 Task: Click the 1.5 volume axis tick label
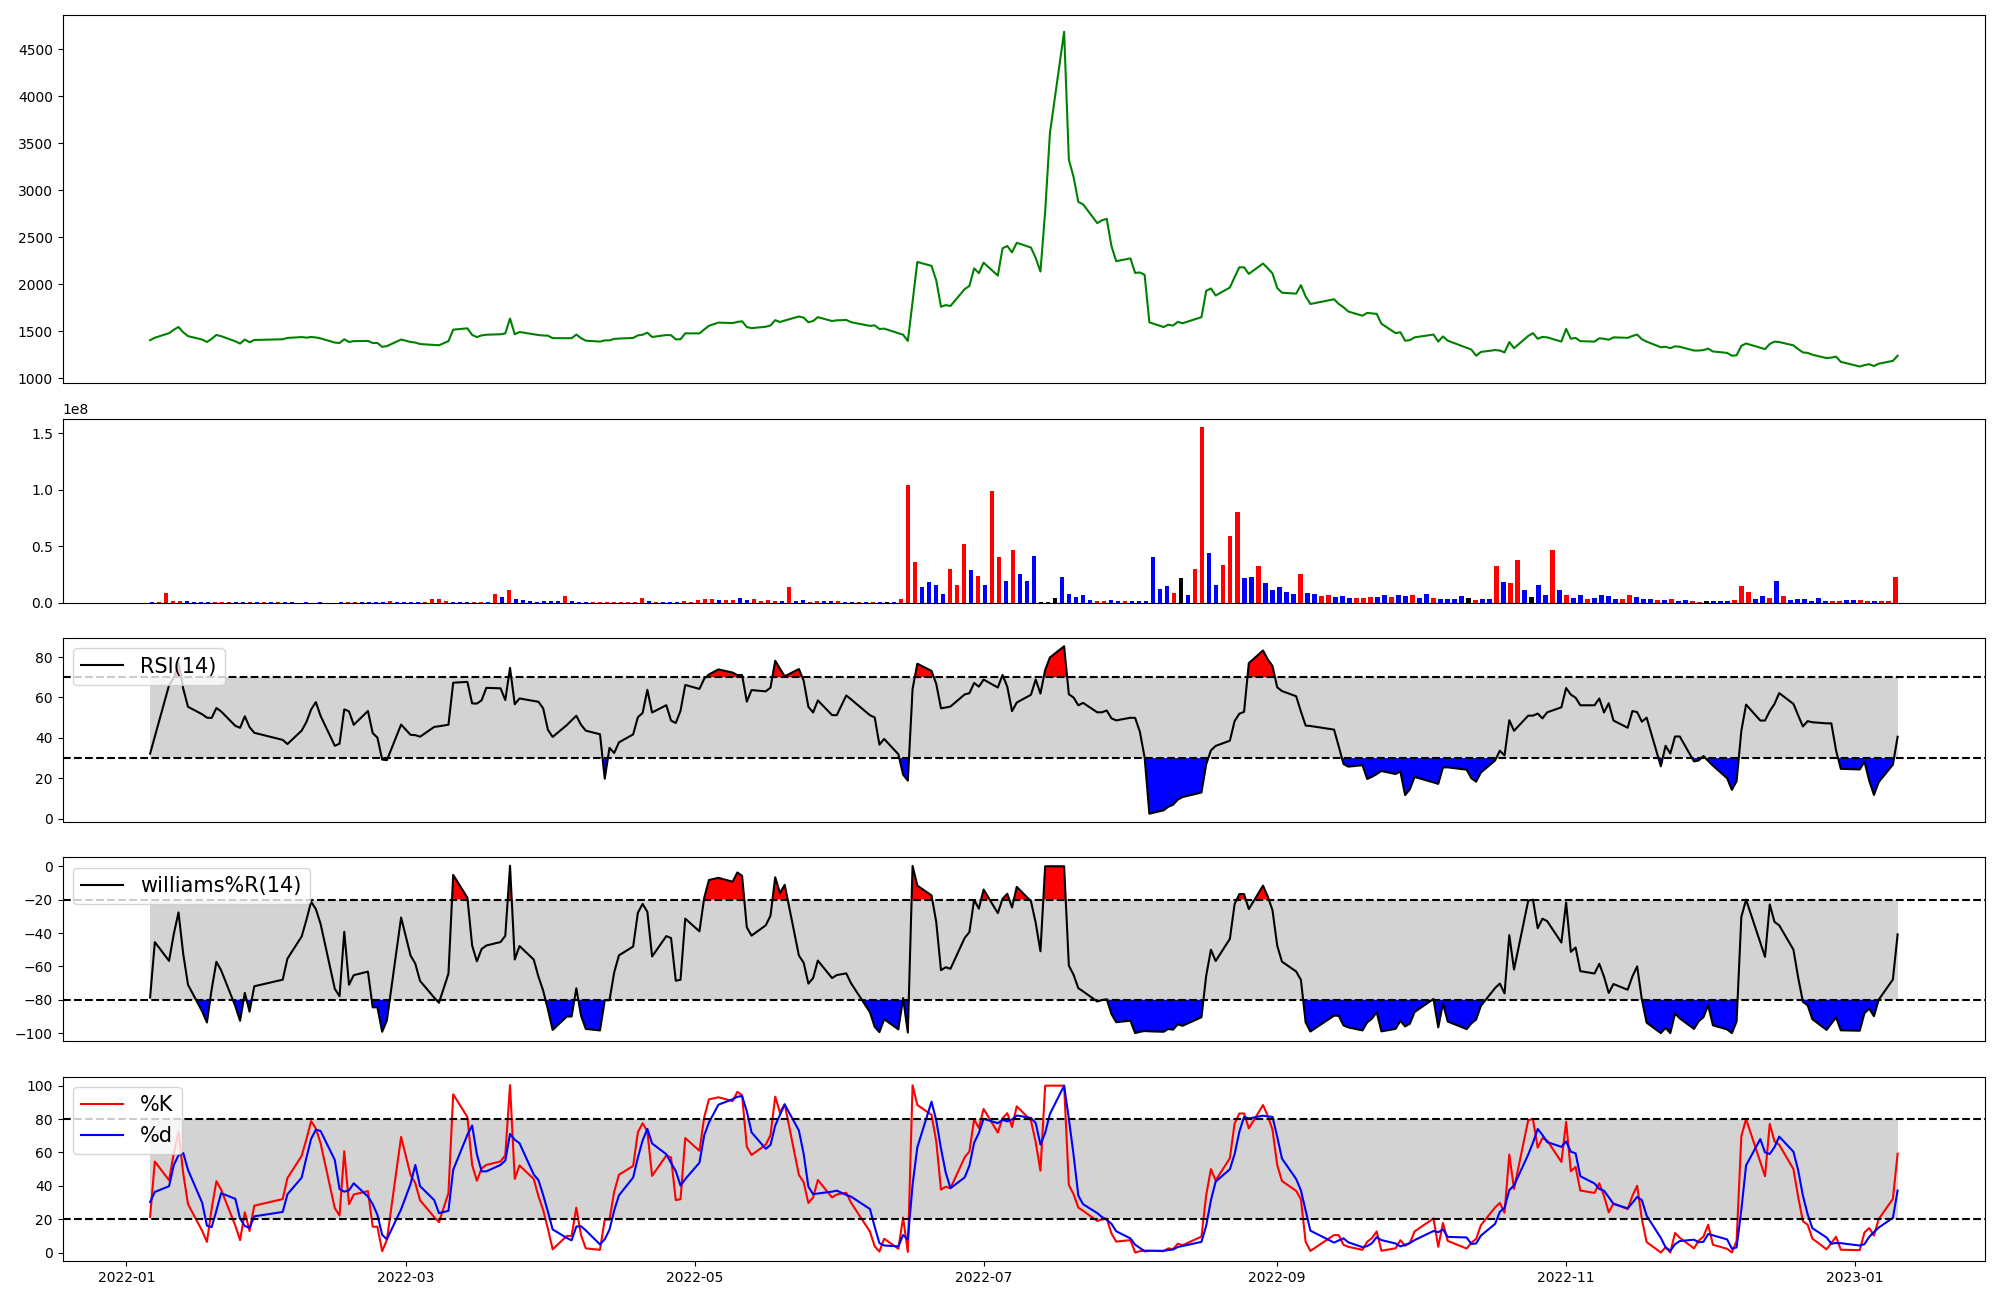coord(43,433)
